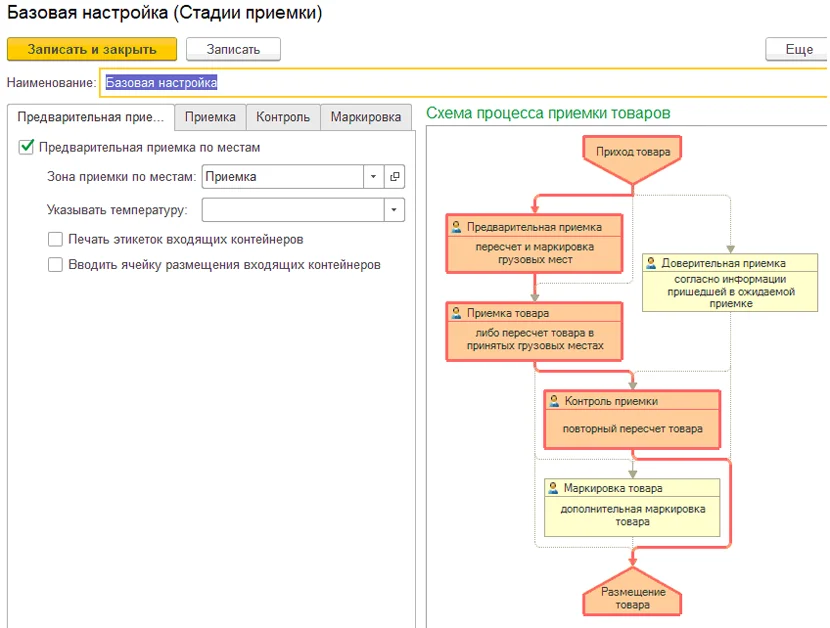
Task: Click the 'Зона приемки по местам' input field
Action: pos(283,177)
